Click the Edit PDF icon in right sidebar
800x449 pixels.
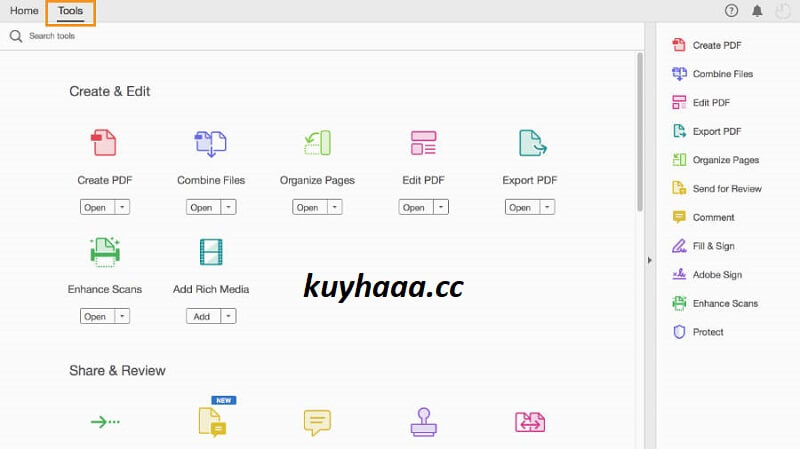click(x=679, y=103)
